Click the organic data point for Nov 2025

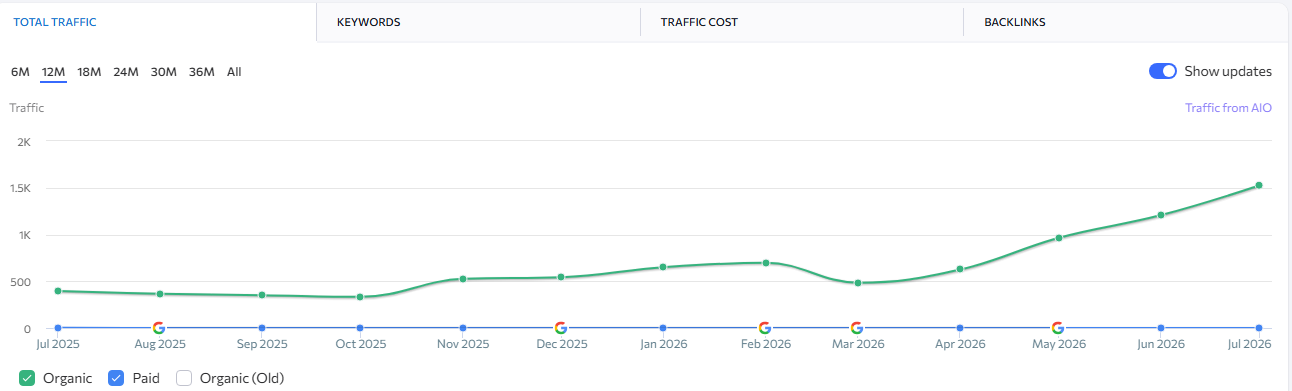coord(463,279)
